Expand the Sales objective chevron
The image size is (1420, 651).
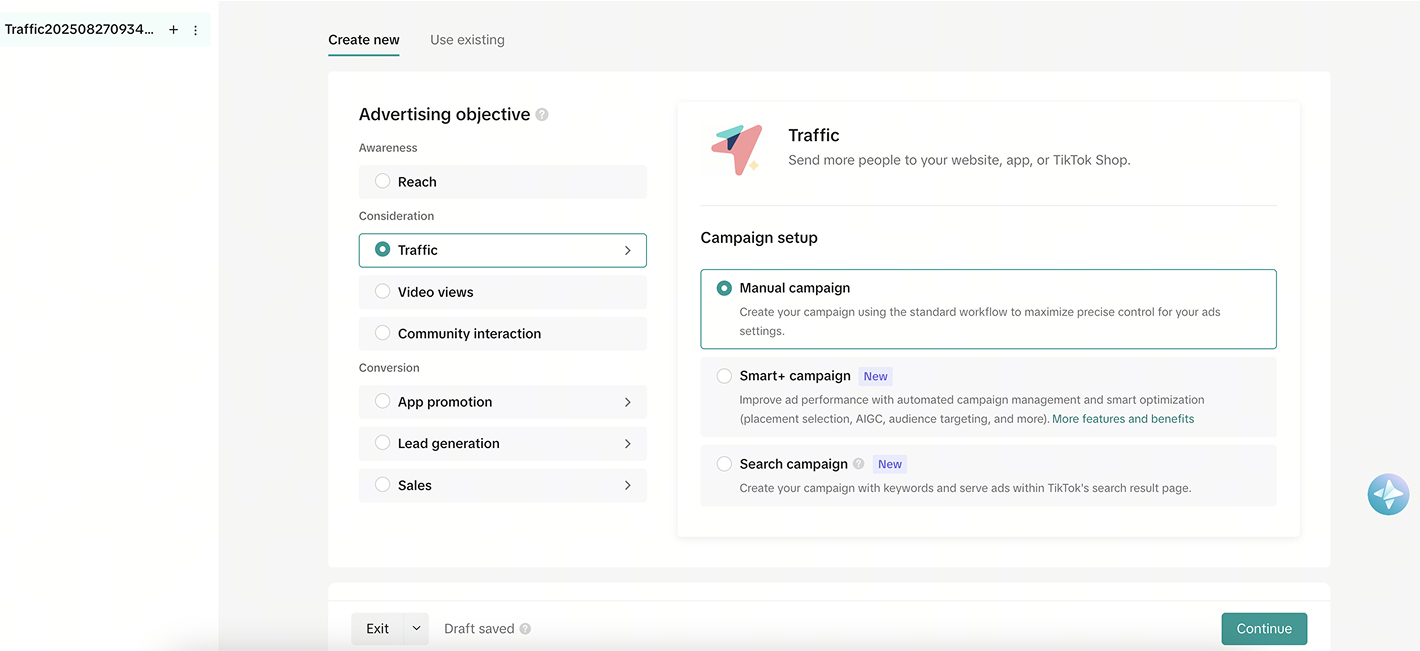[627, 485]
